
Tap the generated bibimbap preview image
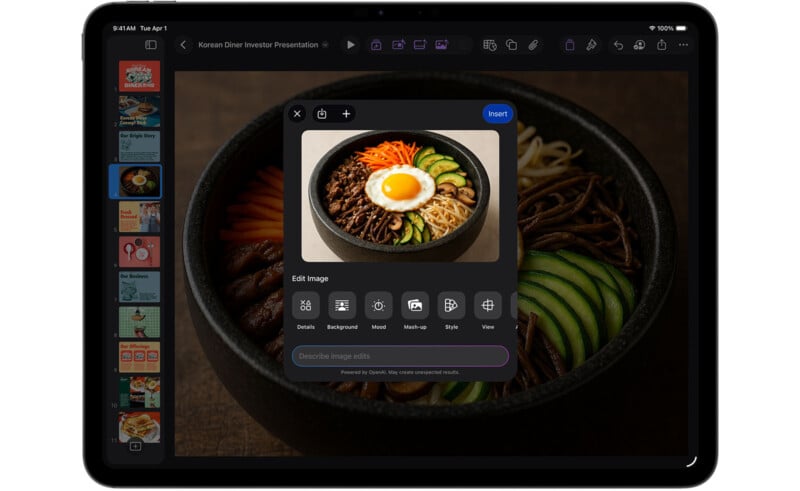pos(400,196)
